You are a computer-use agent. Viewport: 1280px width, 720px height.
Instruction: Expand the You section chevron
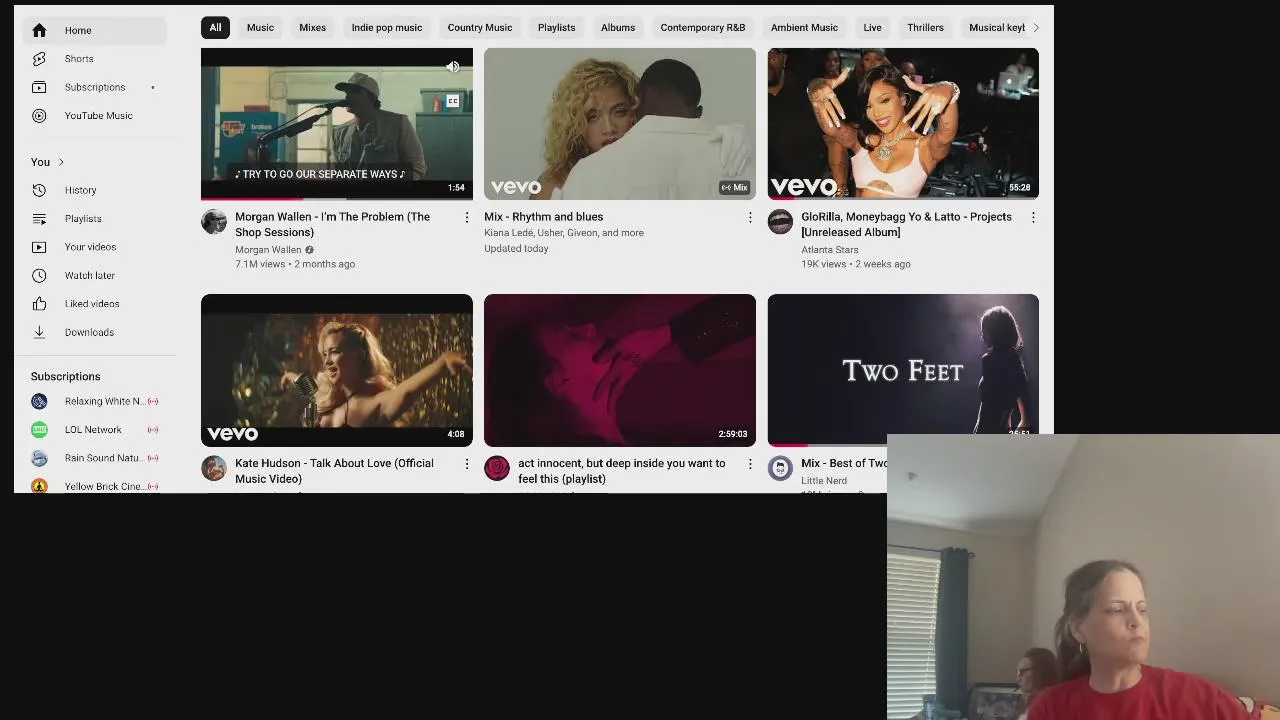coord(61,162)
